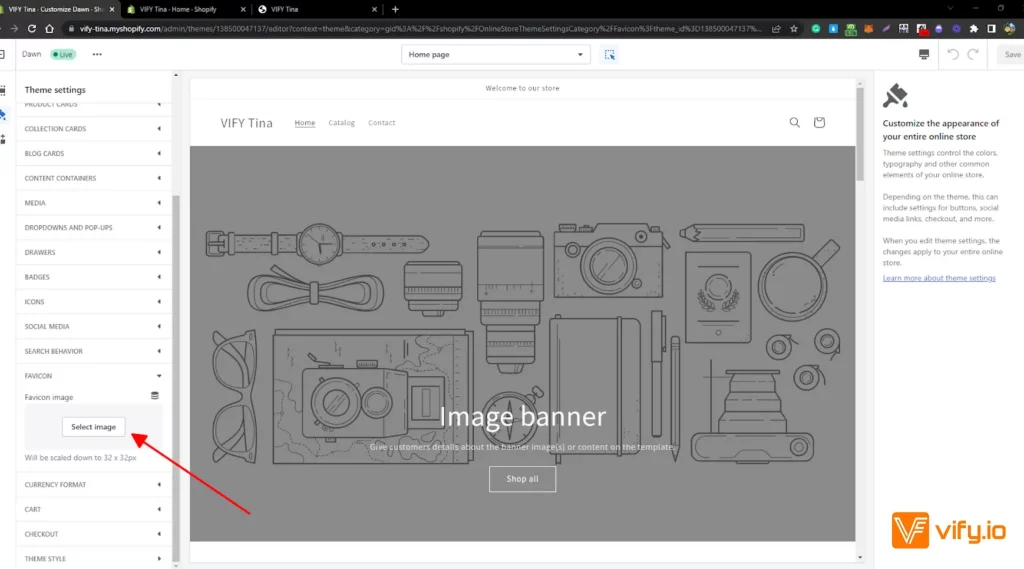Click the exit editor icon top-left

tap(3, 54)
